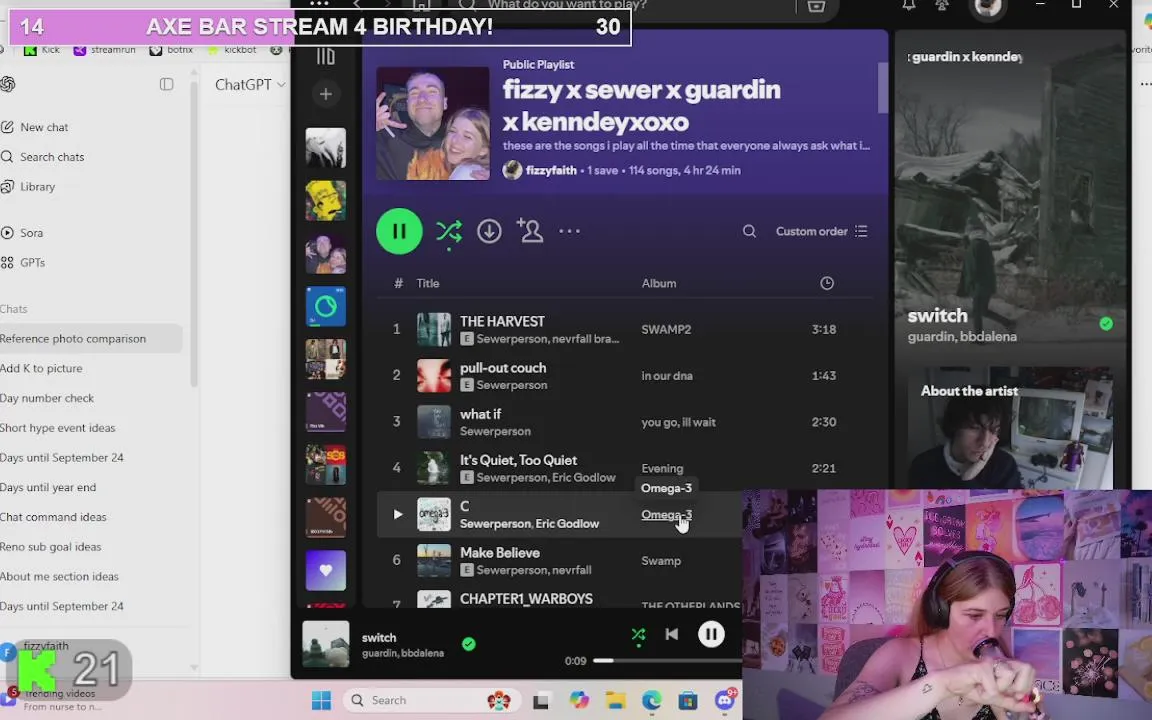Open Spotify Your Library icon
The height and width of the screenshot is (720, 1152).
pyautogui.click(x=325, y=56)
